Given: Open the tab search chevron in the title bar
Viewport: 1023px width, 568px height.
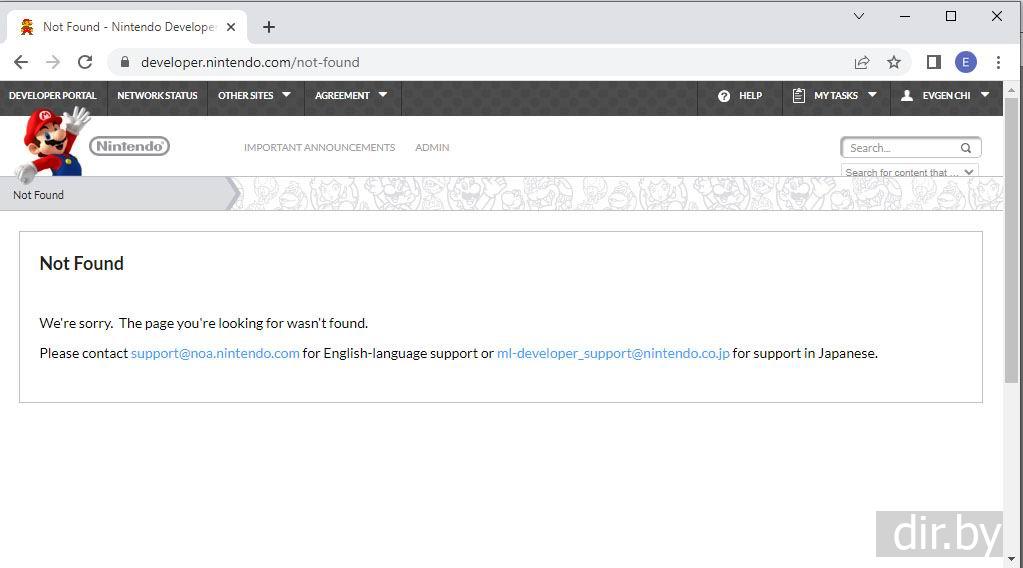Looking at the screenshot, I should [x=859, y=16].
